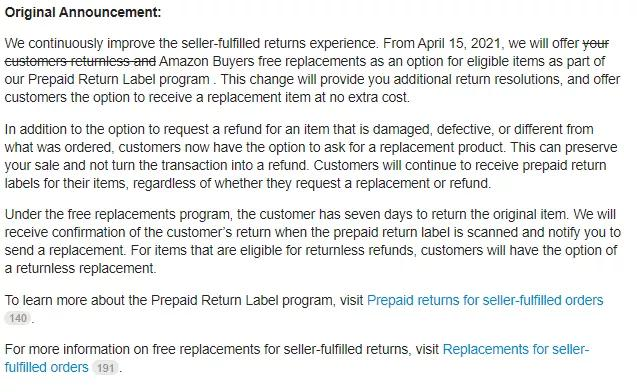Open Prepaid returns for seller-fulfilled orders link
Screen dimensions: 637x392
[x=485, y=300]
